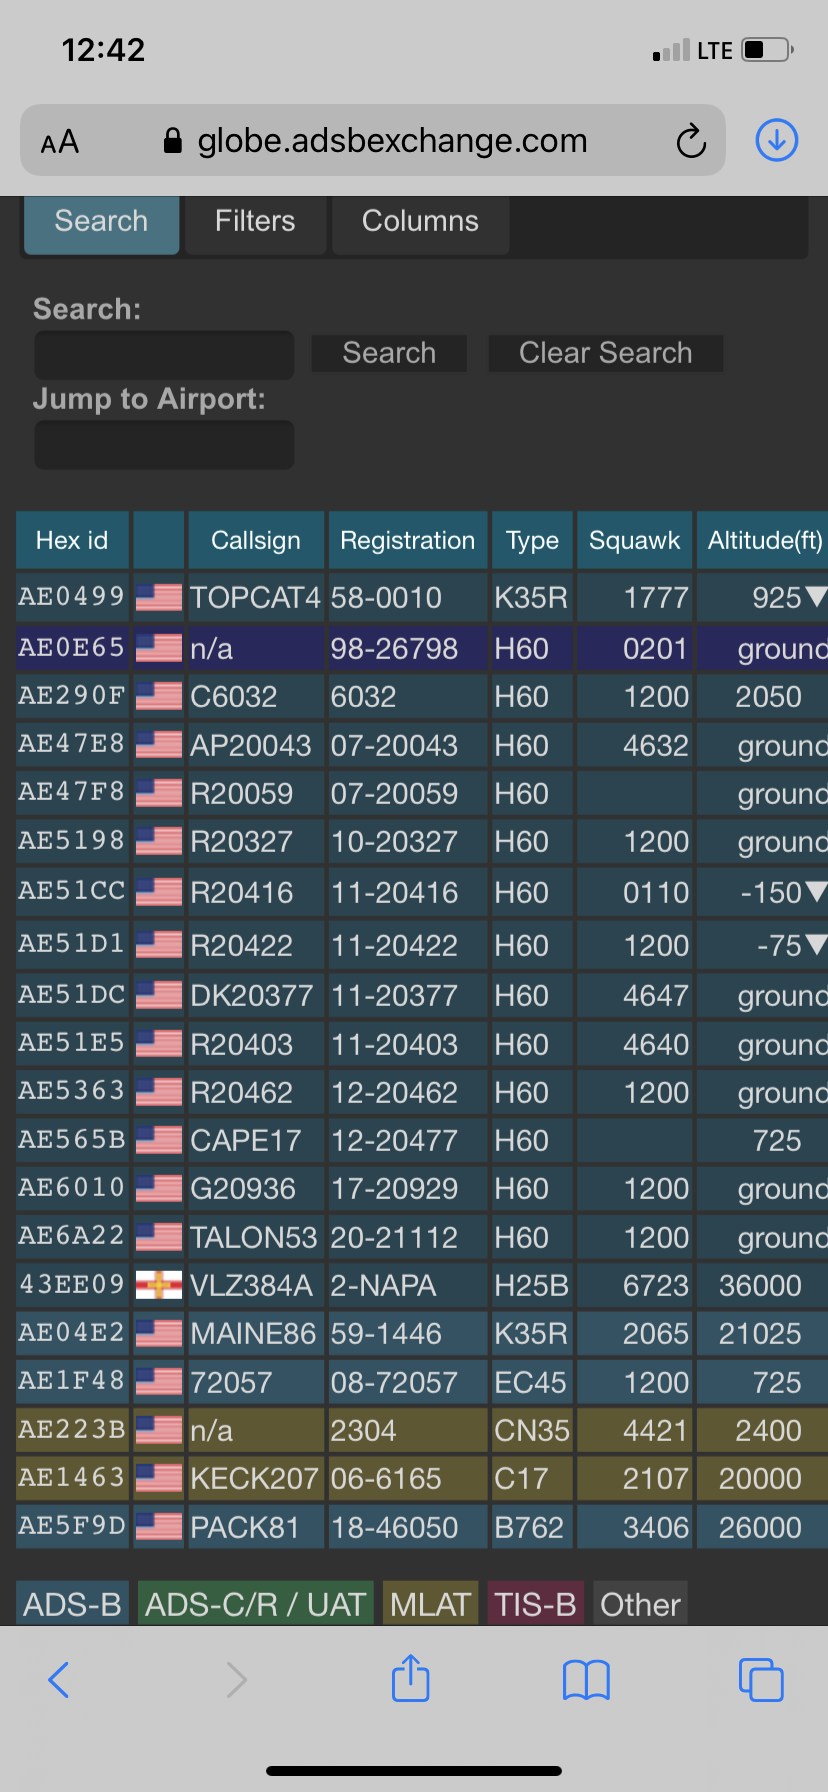Sort table by Squawk column header
The height and width of the screenshot is (1792, 828).
[635, 540]
